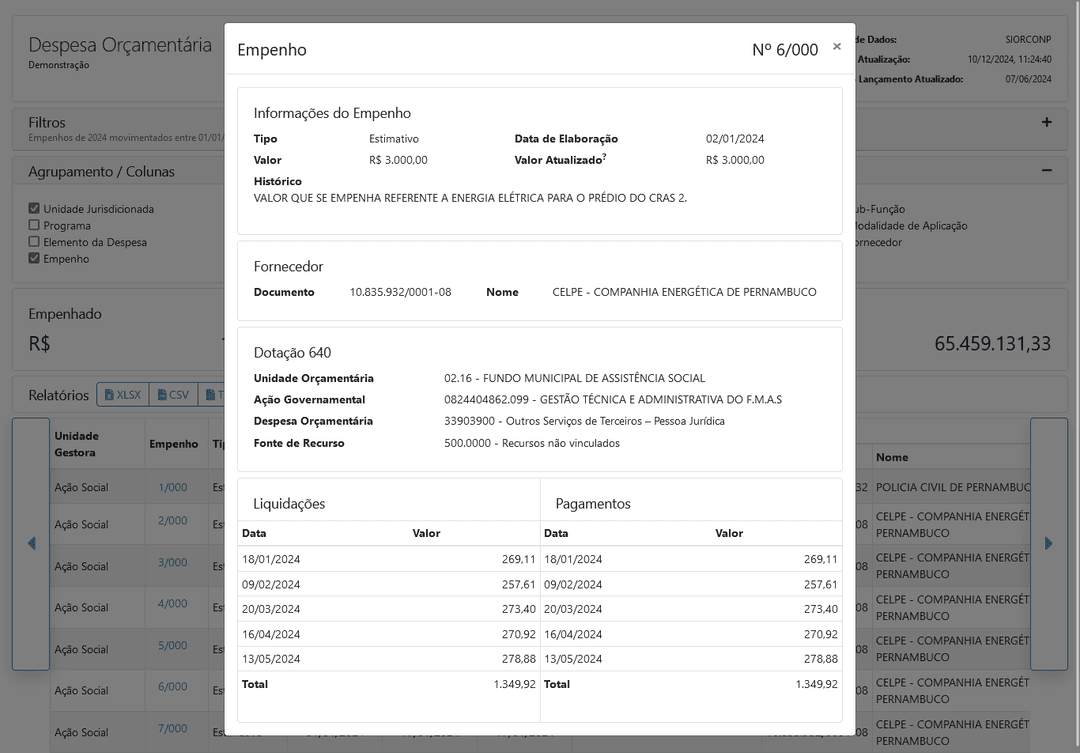Click the total 65.459.131,33
1080x753 pixels.
(x=993, y=344)
